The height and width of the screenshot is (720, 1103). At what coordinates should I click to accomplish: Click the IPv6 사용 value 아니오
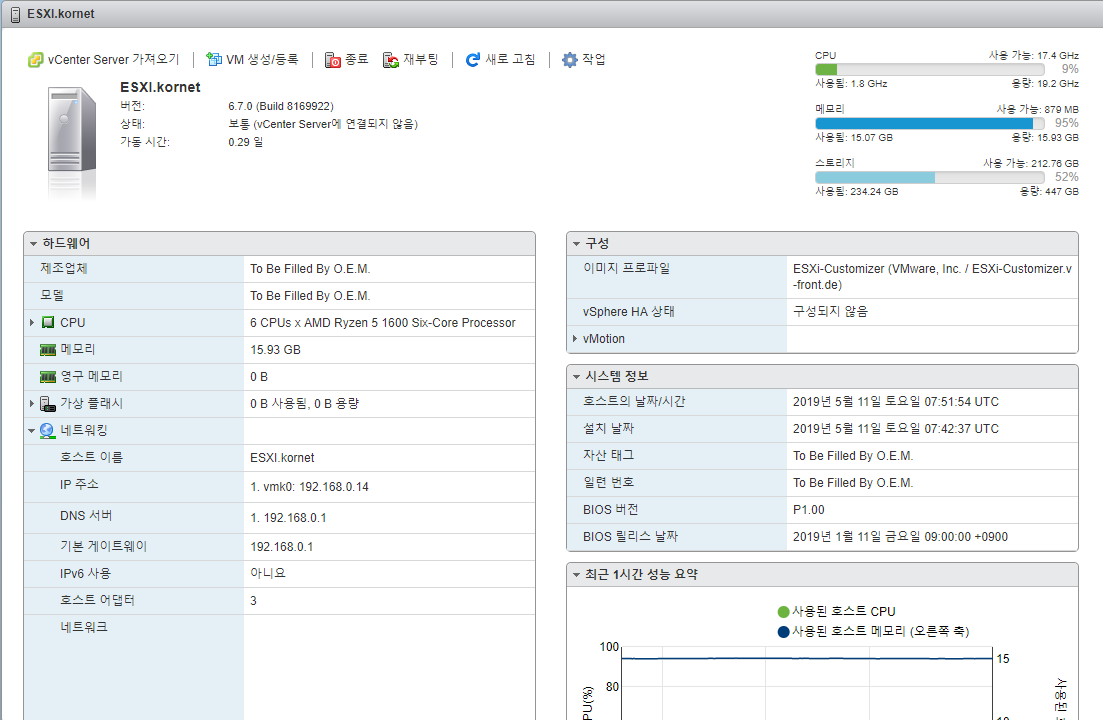click(268, 573)
